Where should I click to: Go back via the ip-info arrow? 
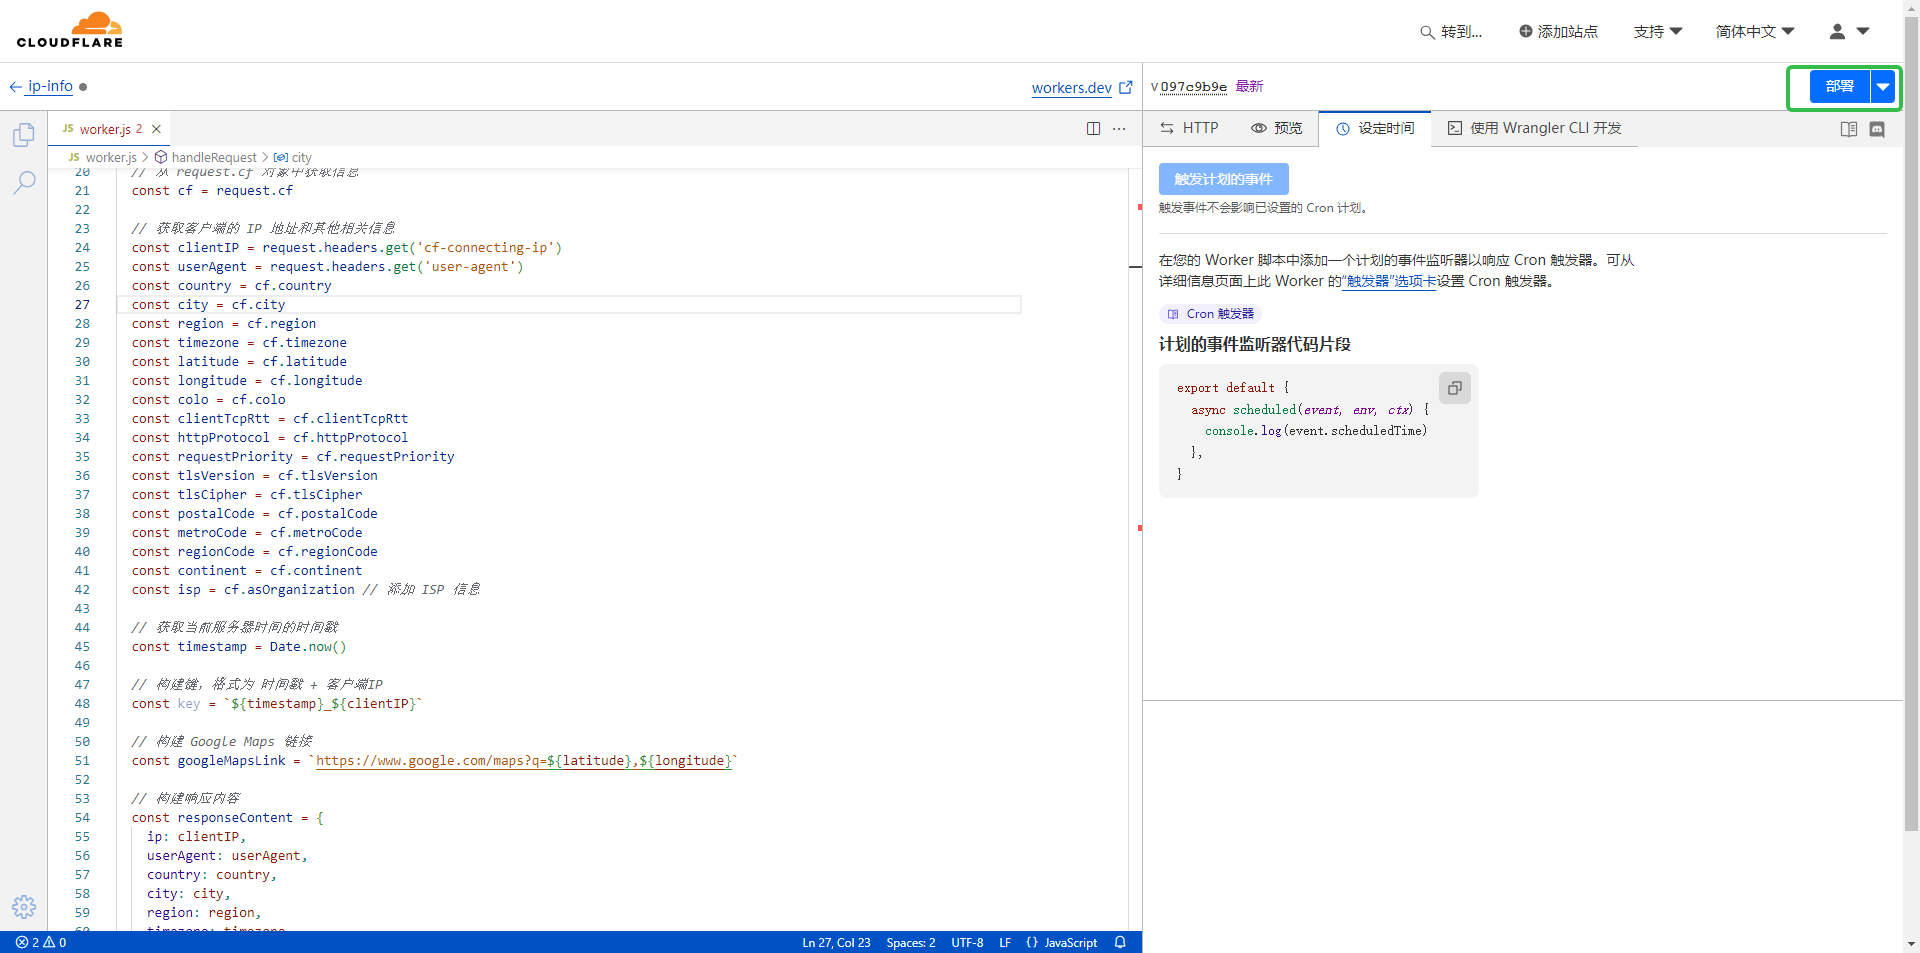pos(15,87)
